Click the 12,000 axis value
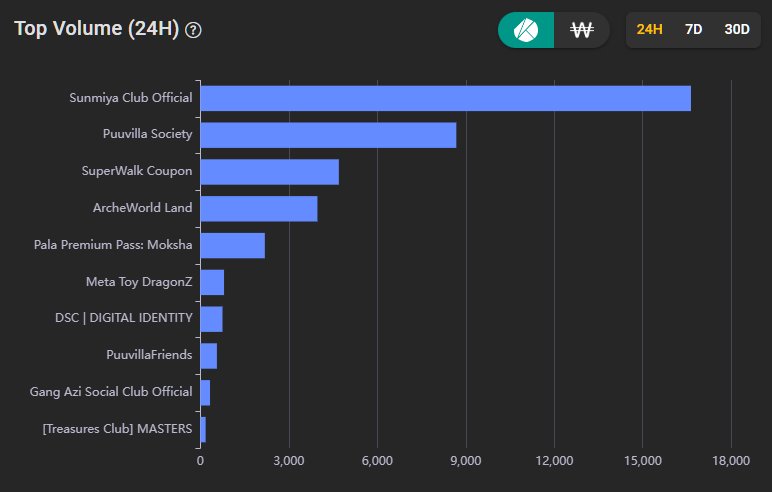 point(554,461)
